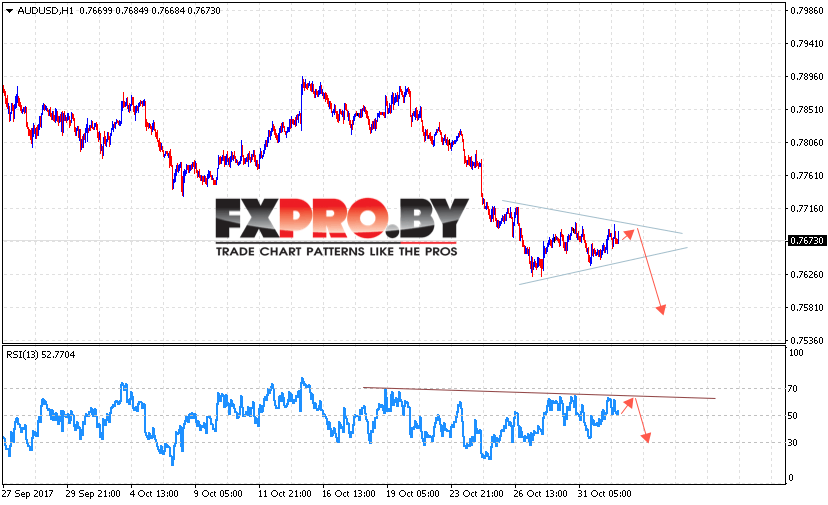The width and height of the screenshot is (828, 505).
Task: Select the 27 Sep 2017 date label
Action: pyautogui.click(x=28, y=494)
